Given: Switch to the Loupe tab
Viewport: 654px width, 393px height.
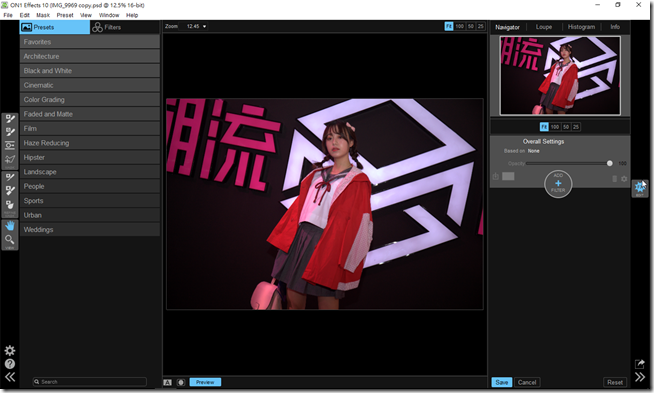Looking at the screenshot, I should click(544, 27).
